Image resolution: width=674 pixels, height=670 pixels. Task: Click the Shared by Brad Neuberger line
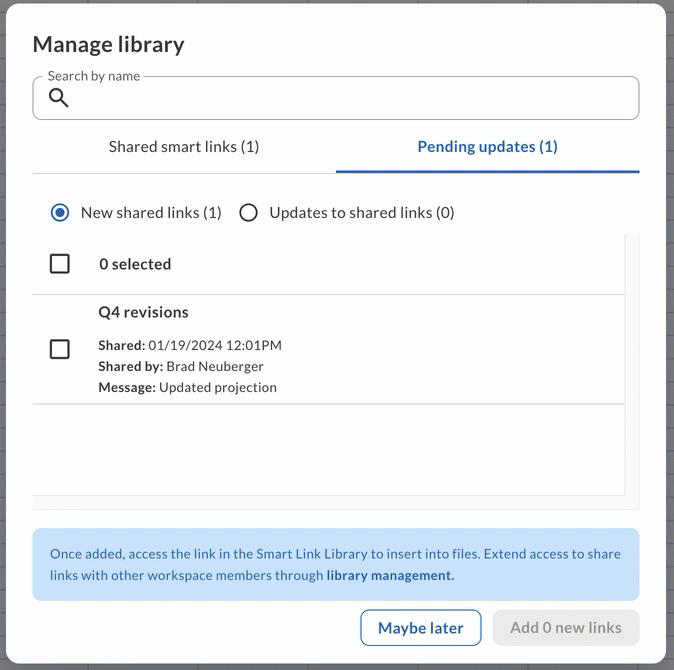(181, 367)
